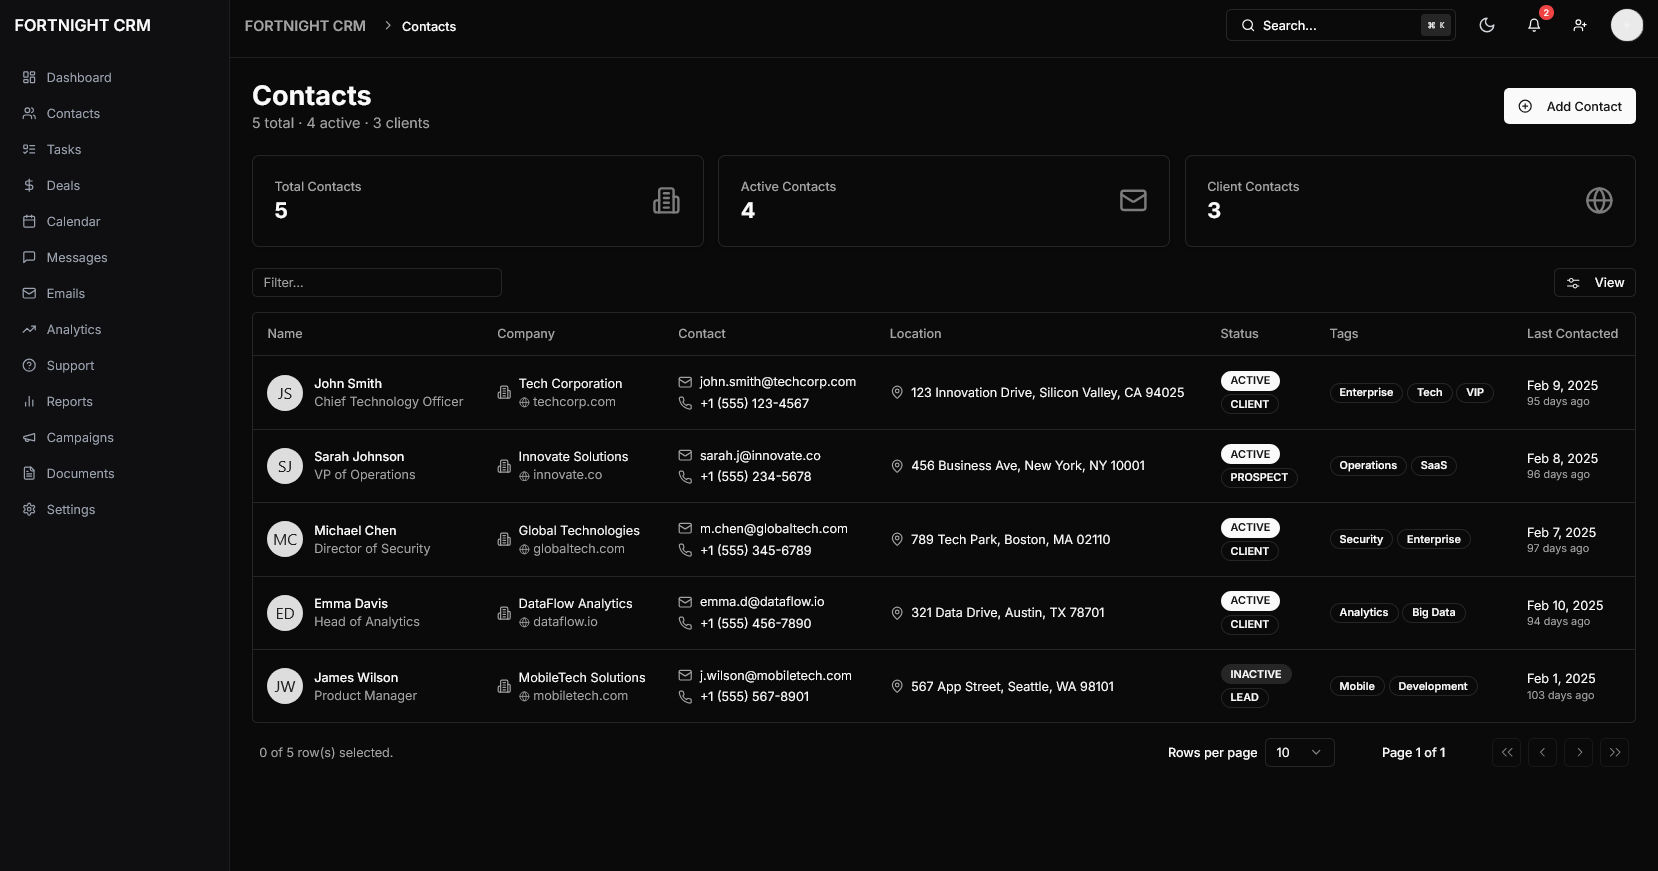
Task: Click the VIP tag on John Smith
Action: click(1475, 393)
